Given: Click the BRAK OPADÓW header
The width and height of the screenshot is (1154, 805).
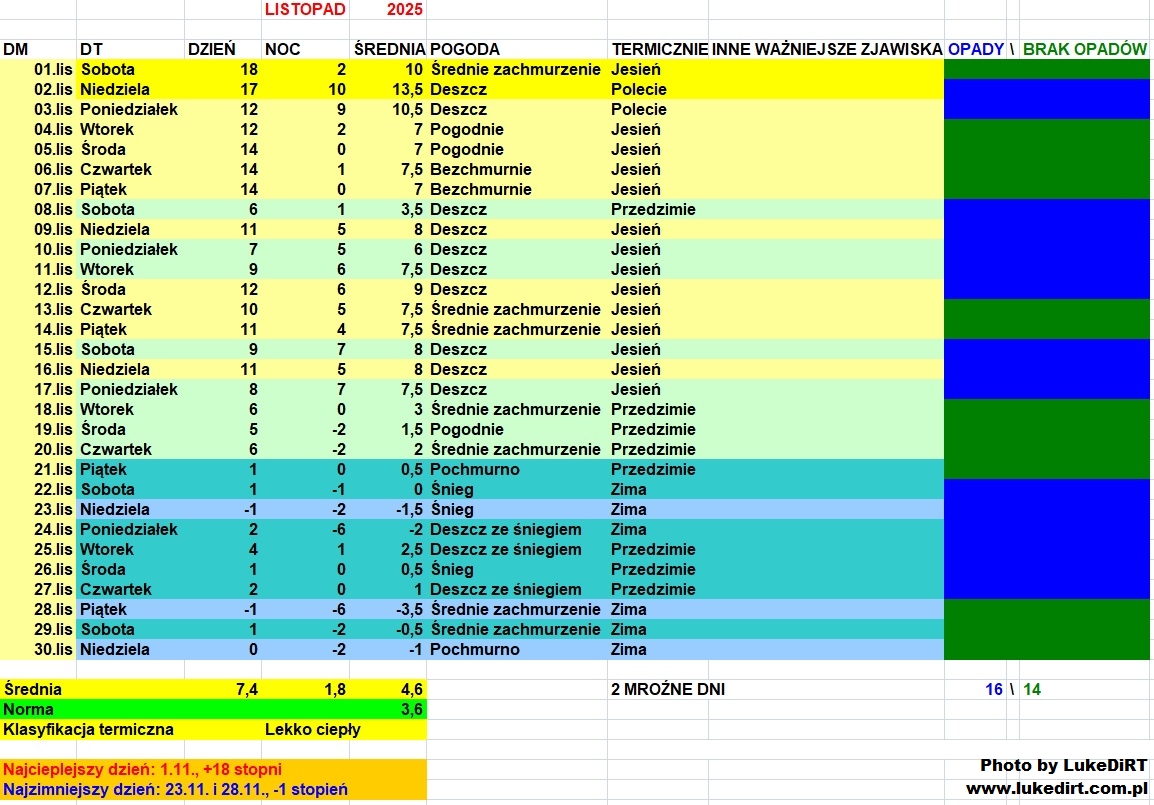Looking at the screenshot, I should tap(1084, 49).
